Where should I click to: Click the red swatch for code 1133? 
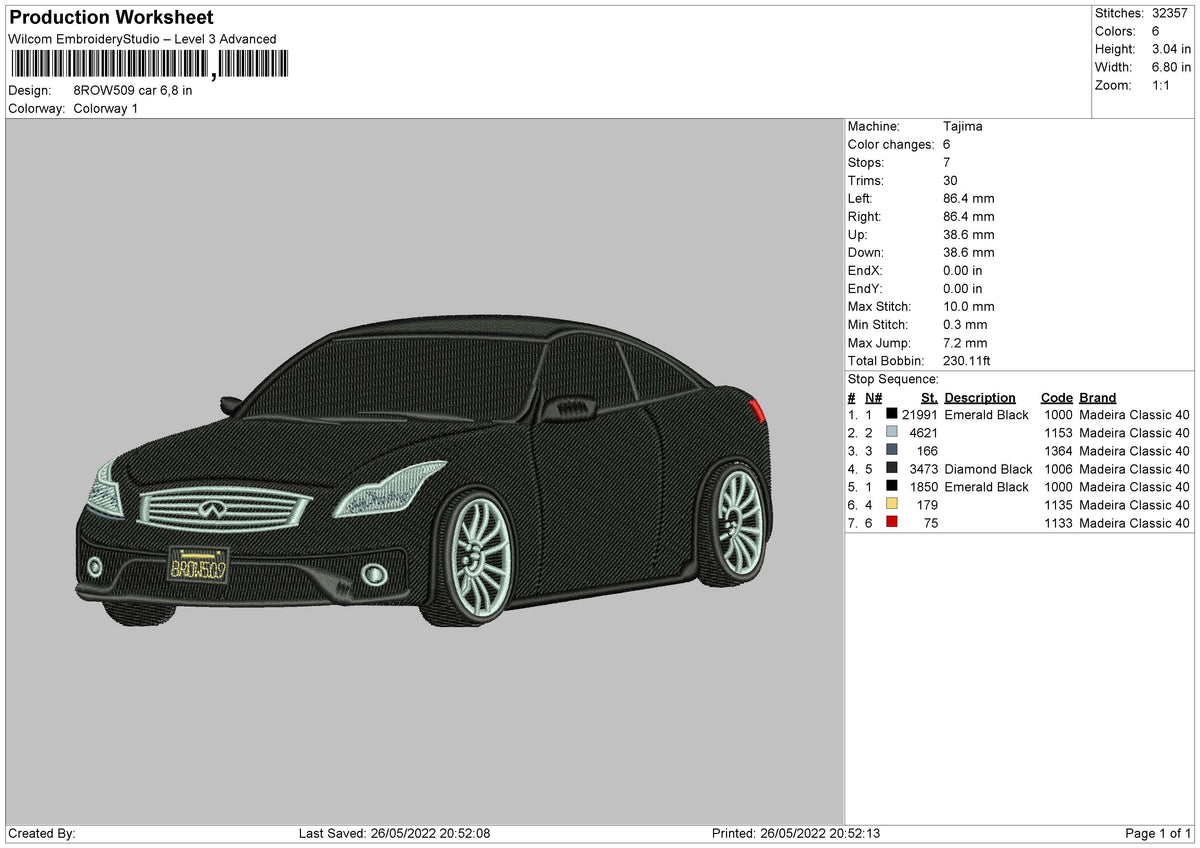[892, 522]
